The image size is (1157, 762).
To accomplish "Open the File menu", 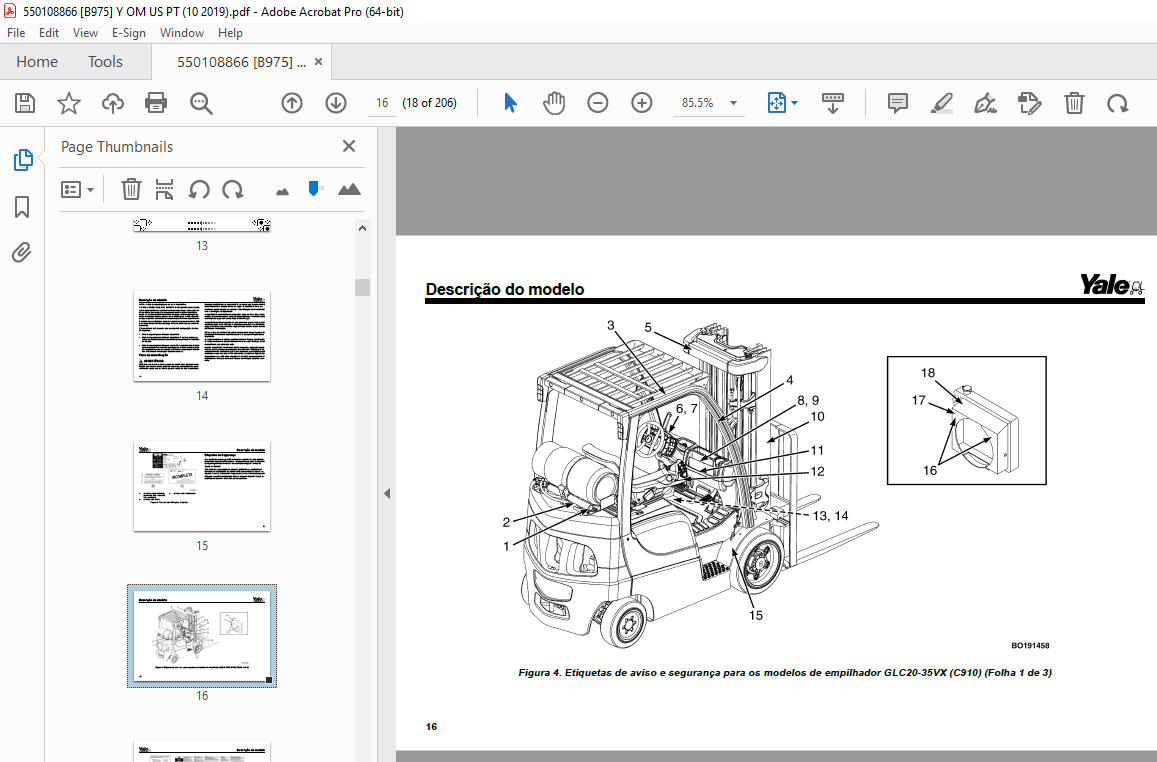I will (15, 32).
